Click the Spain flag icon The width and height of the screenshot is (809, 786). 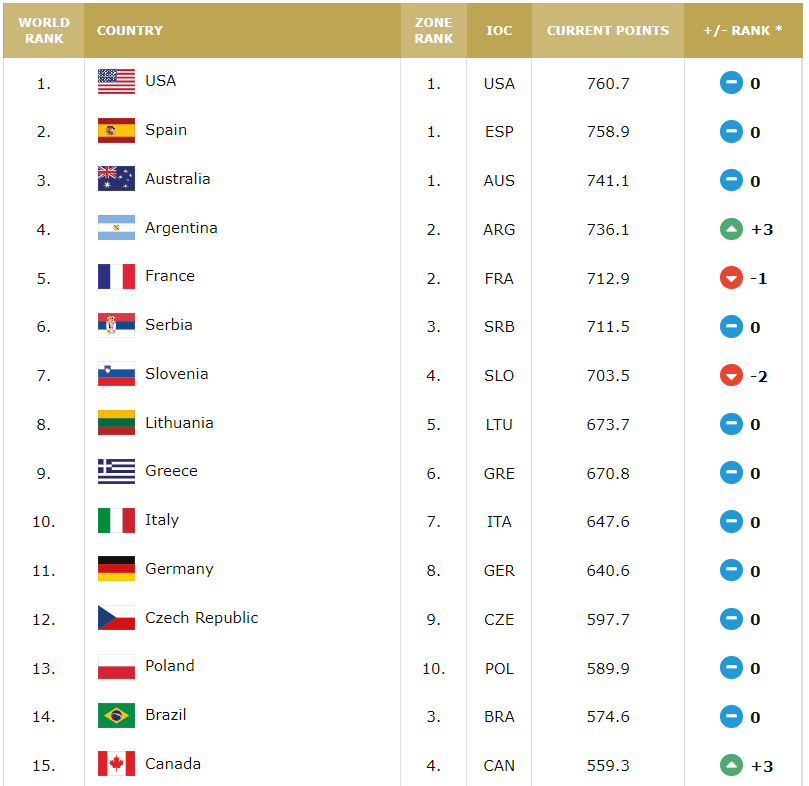point(116,131)
